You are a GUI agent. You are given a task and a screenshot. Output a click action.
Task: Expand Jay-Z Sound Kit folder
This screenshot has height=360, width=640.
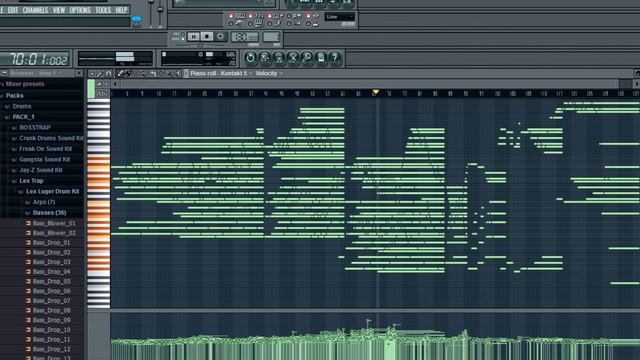(41, 170)
